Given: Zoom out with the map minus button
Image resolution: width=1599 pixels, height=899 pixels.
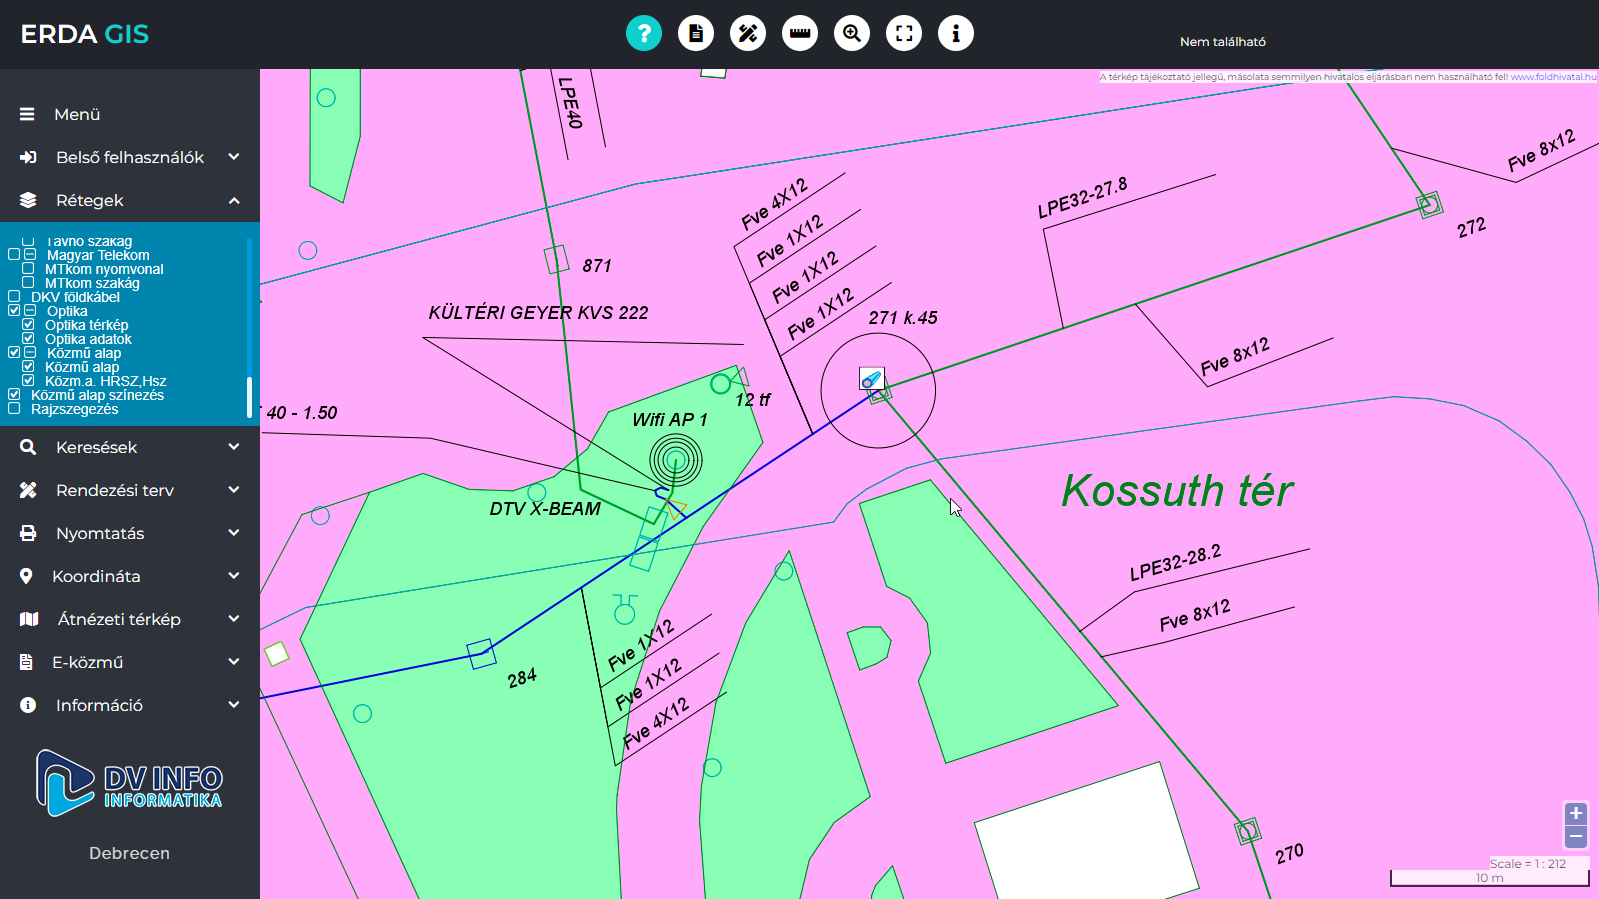Looking at the screenshot, I should 1576,836.
